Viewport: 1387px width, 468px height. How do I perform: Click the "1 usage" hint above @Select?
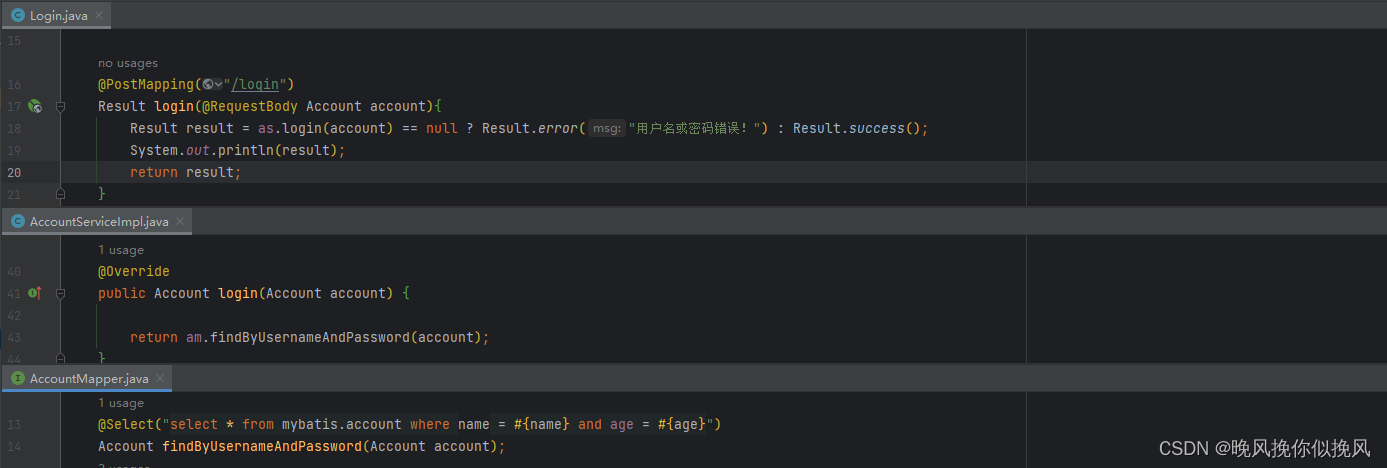121,403
